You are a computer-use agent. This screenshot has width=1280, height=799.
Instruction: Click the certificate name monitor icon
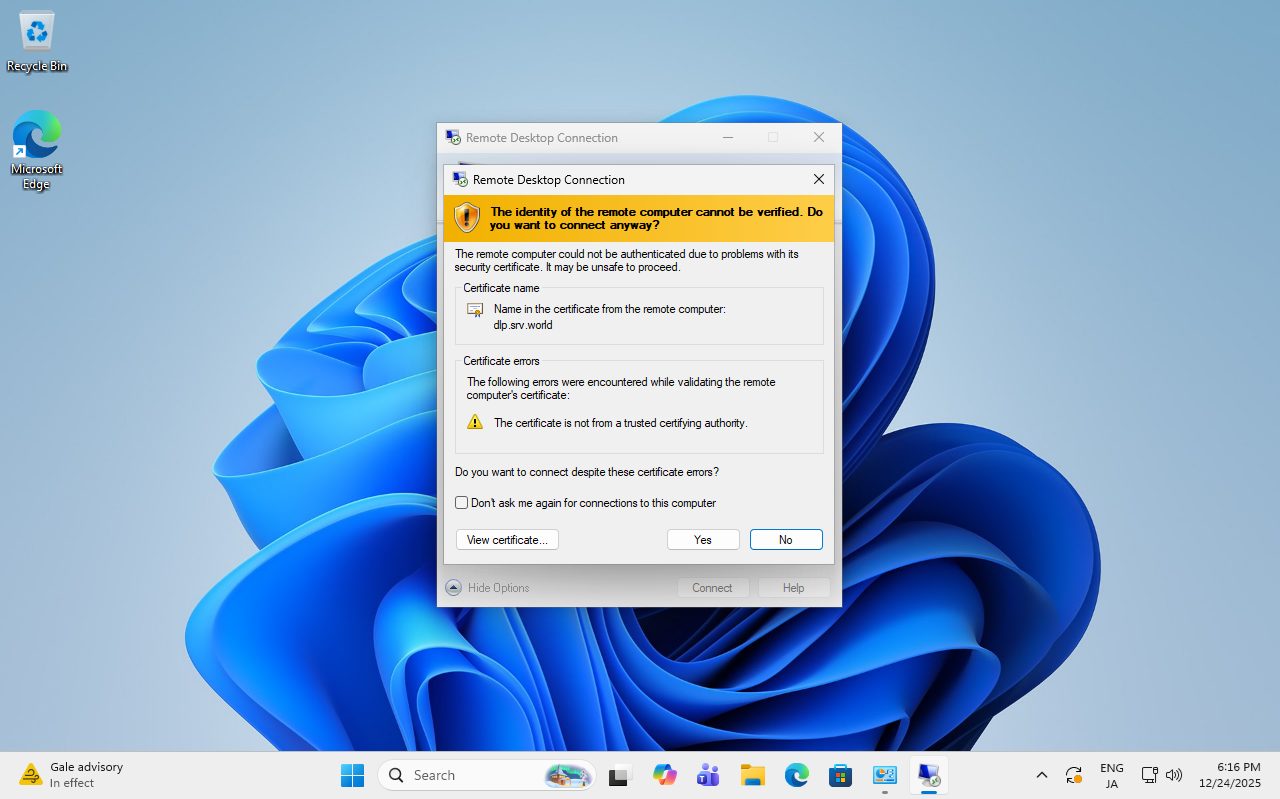[474, 309]
